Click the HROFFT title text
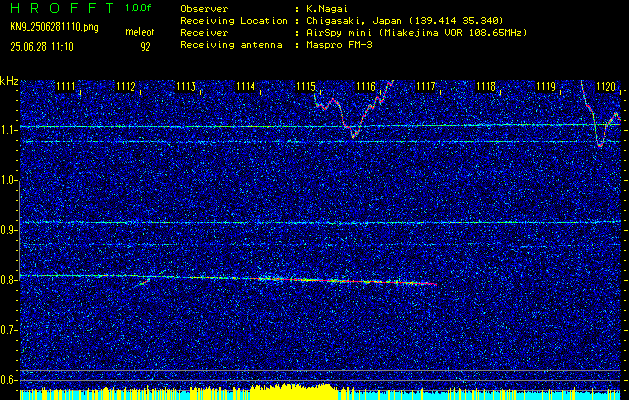Image resolution: width=629 pixels, height=400 pixels. (x=63, y=8)
